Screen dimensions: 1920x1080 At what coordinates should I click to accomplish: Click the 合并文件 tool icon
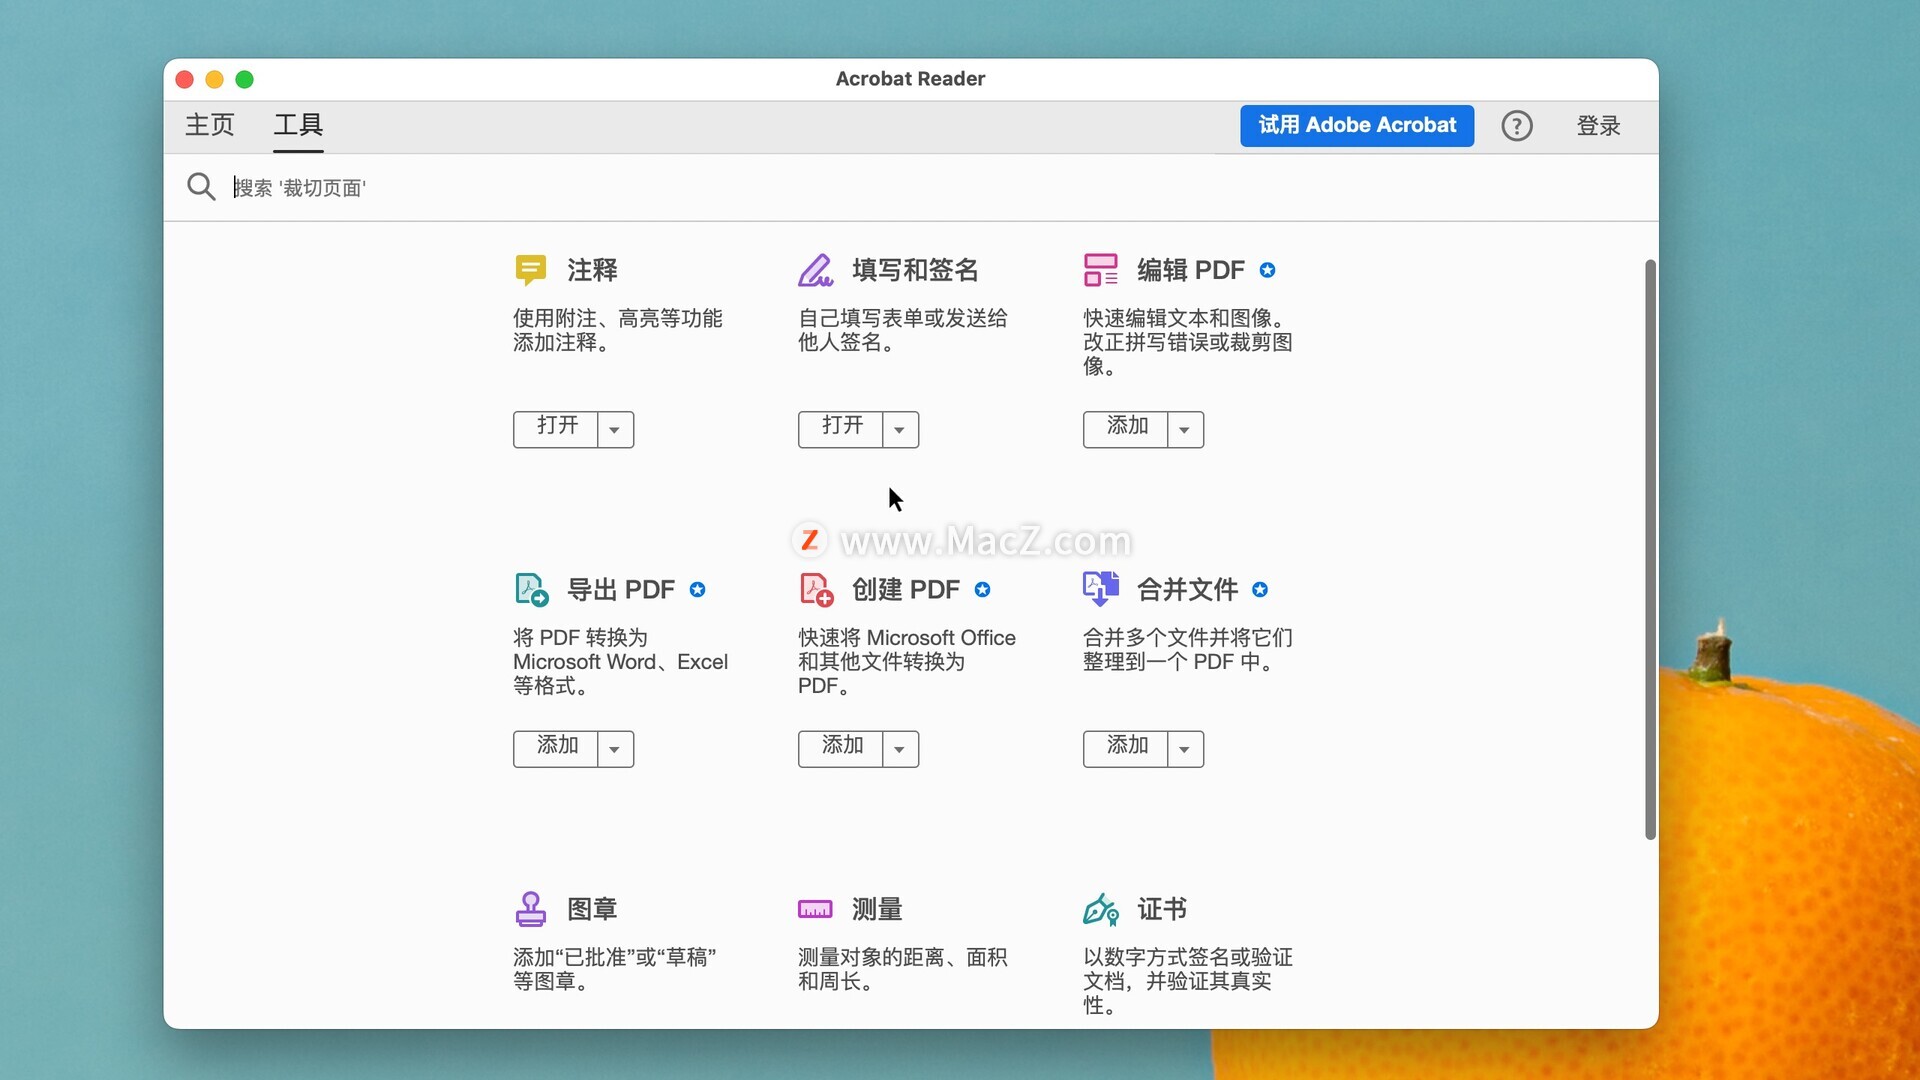[1101, 589]
